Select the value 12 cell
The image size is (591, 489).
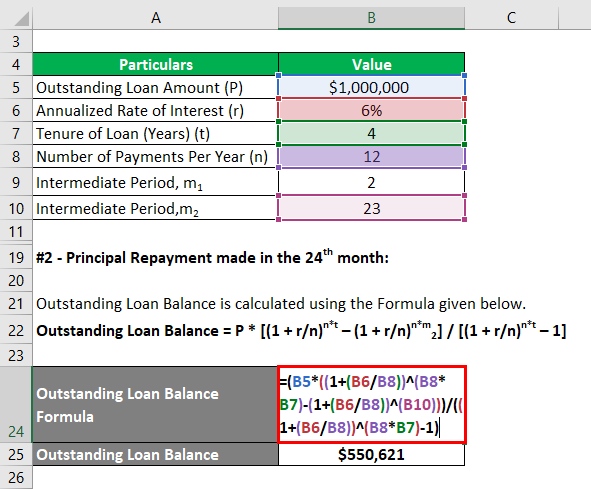(x=371, y=156)
